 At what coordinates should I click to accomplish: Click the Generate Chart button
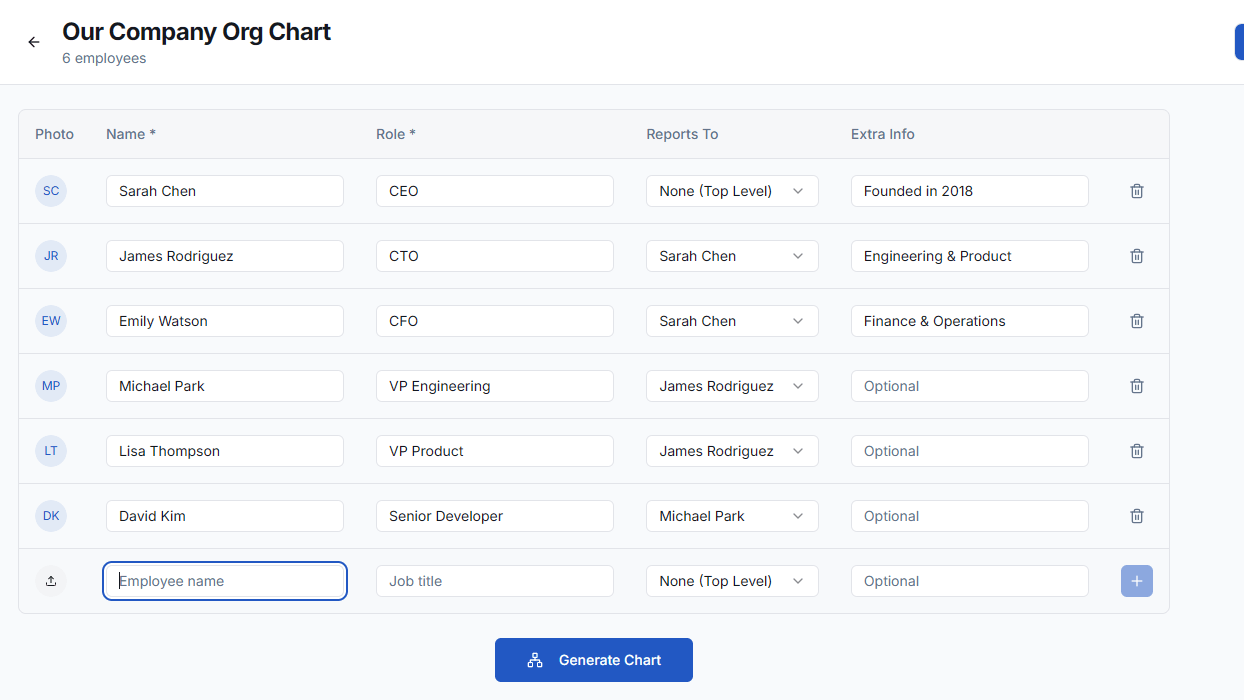pyautogui.click(x=593, y=659)
